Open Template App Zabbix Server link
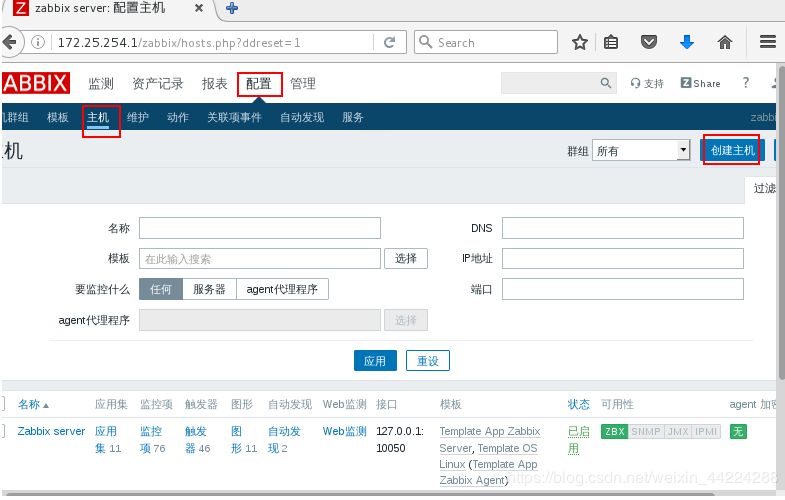The width and height of the screenshot is (785, 500). tap(490, 439)
